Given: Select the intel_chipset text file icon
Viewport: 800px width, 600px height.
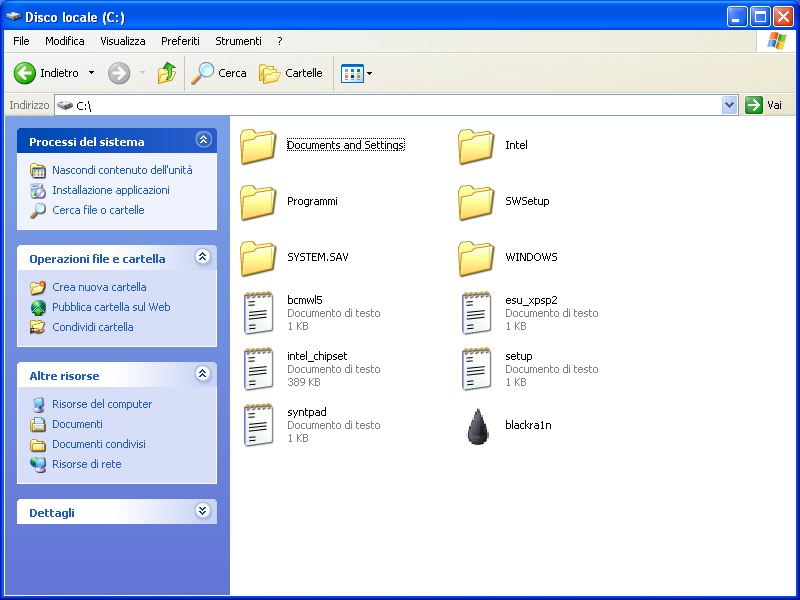Looking at the screenshot, I should (x=259, y=369).
